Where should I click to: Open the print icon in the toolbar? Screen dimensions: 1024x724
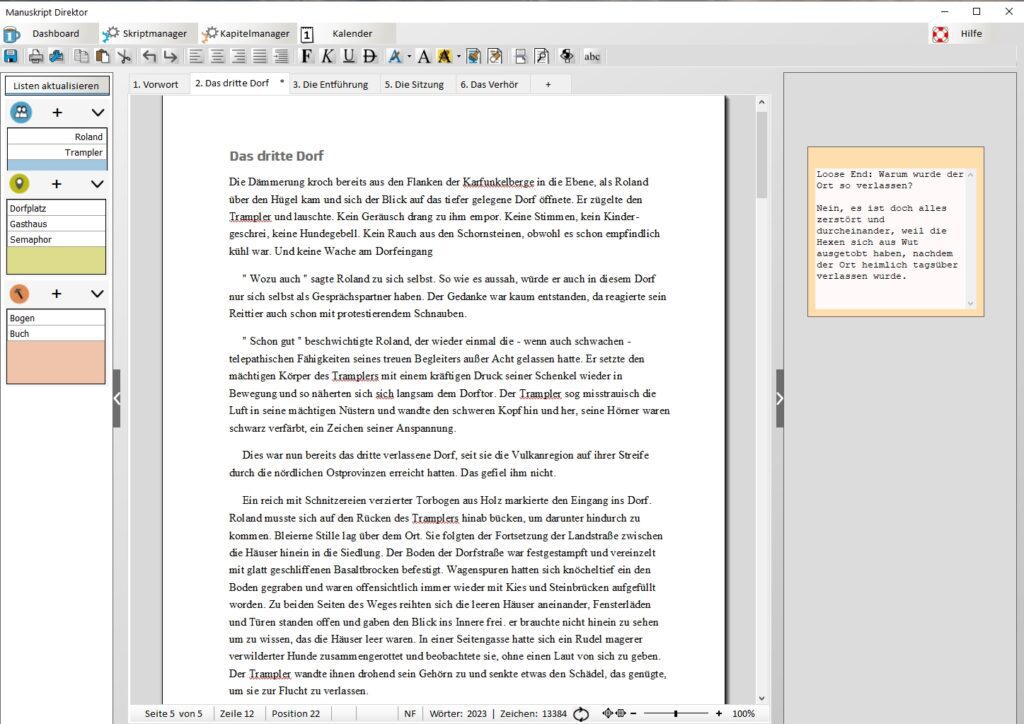click(x=35, y=56)
